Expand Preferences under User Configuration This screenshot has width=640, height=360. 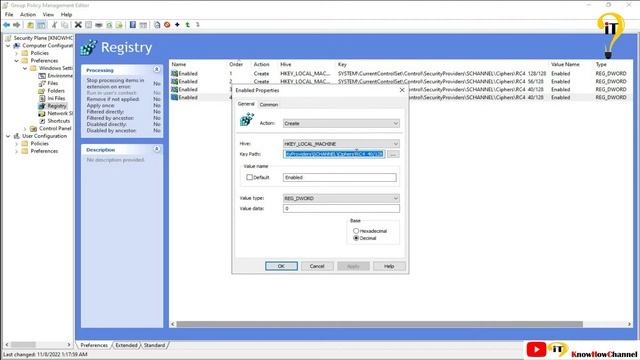16,151
